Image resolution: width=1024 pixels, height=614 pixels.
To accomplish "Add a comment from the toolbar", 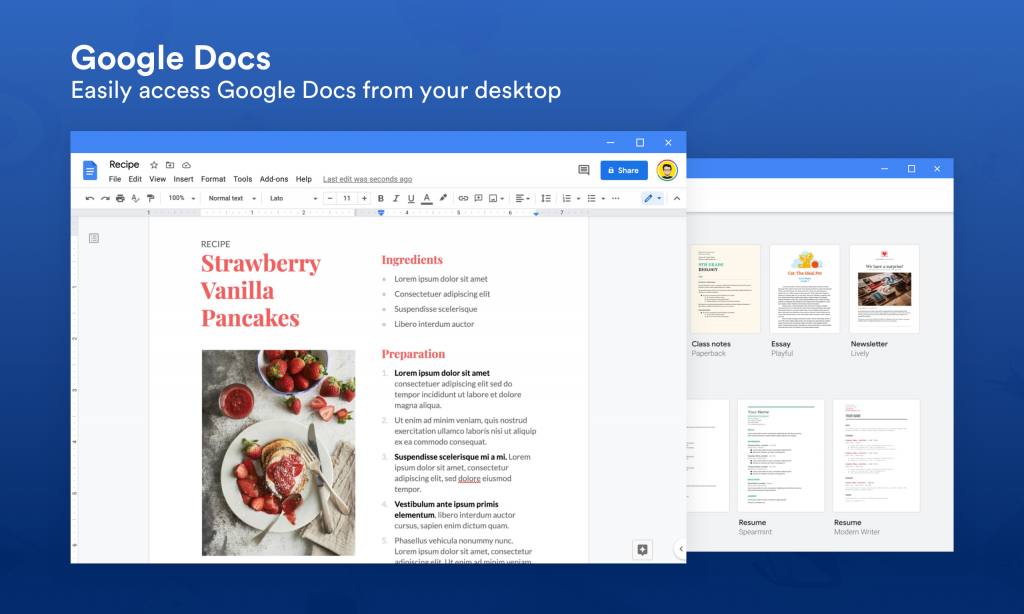I will coord(478,198).
